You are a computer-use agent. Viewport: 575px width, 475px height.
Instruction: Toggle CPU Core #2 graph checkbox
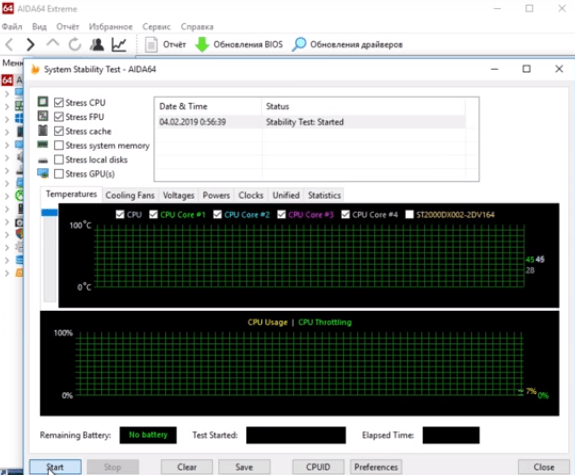[x=217, y=214]
